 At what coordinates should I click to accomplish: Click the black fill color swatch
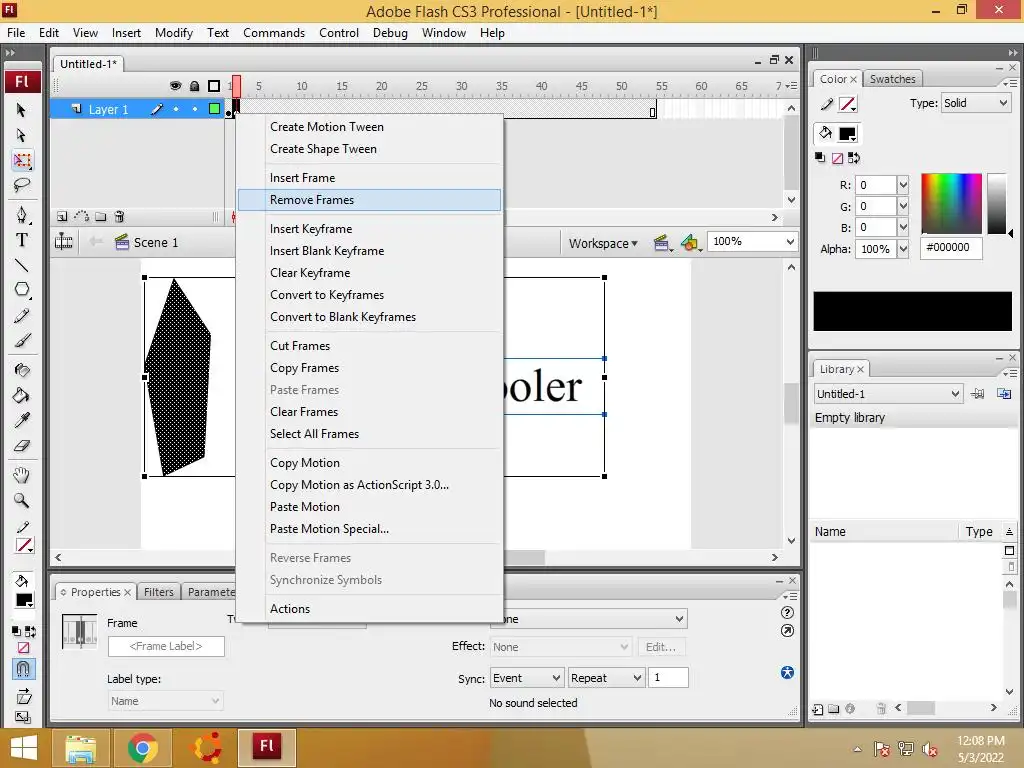tap(847, 133)
